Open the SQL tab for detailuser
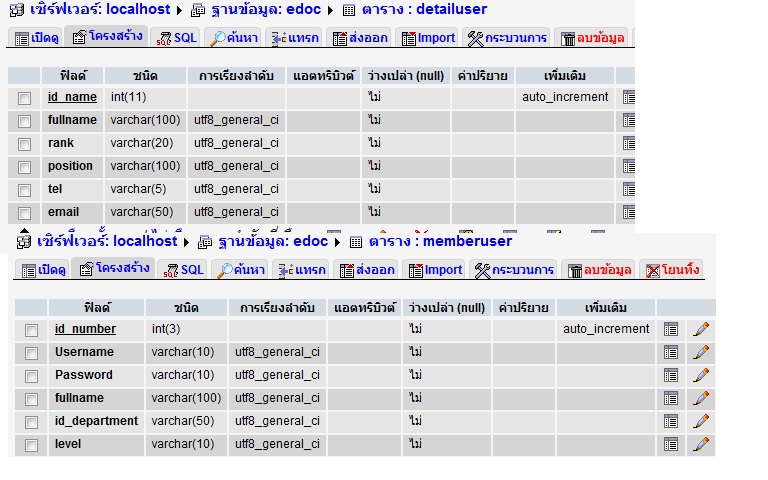This screenshot has width=768, height=480. [x=177, y=38]
